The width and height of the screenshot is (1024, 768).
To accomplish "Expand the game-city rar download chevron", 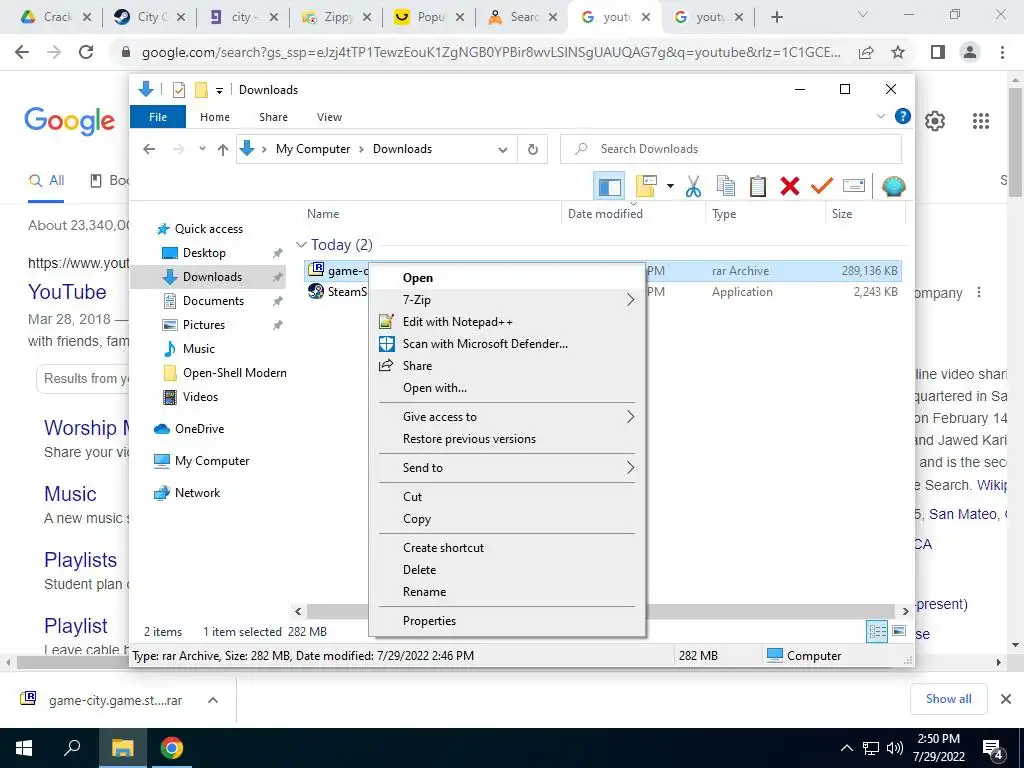I will 212,700.
